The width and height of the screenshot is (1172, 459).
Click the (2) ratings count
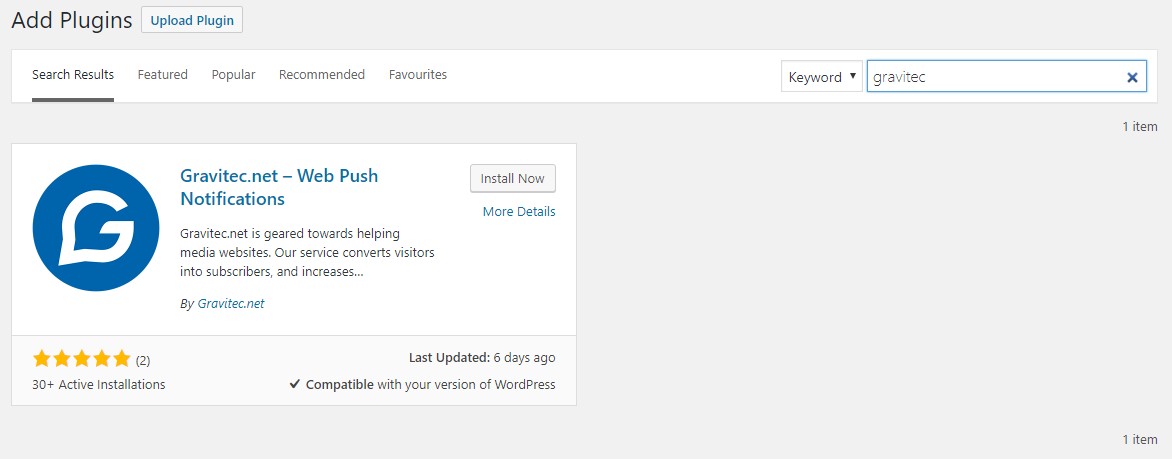143,360
